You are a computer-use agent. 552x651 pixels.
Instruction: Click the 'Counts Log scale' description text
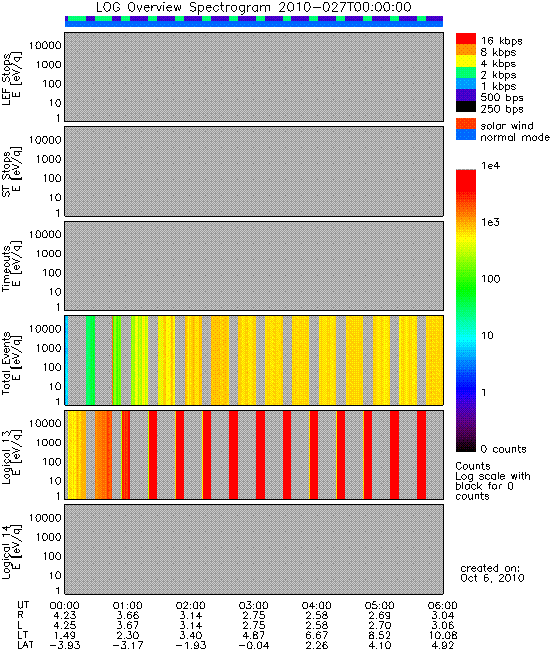[x=493, y=481]
